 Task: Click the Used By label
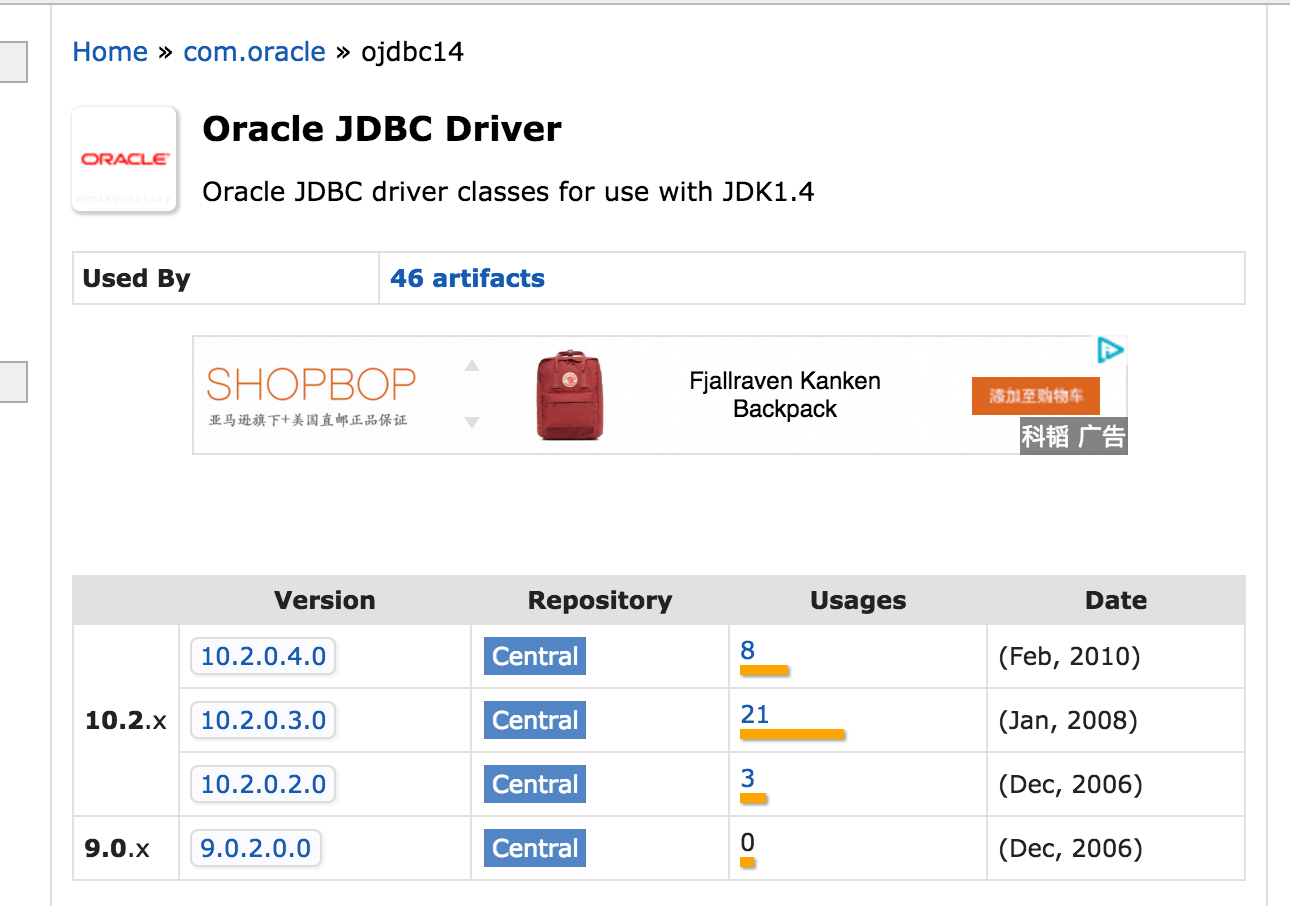pyautogui.click(x=136, y=278)
